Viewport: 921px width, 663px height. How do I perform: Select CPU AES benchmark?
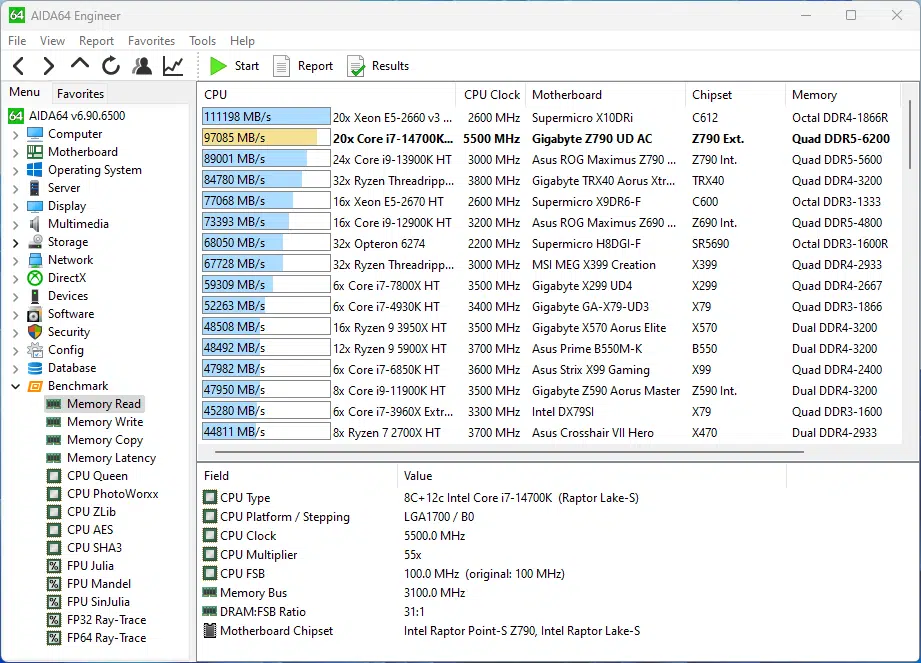(90, 530)
